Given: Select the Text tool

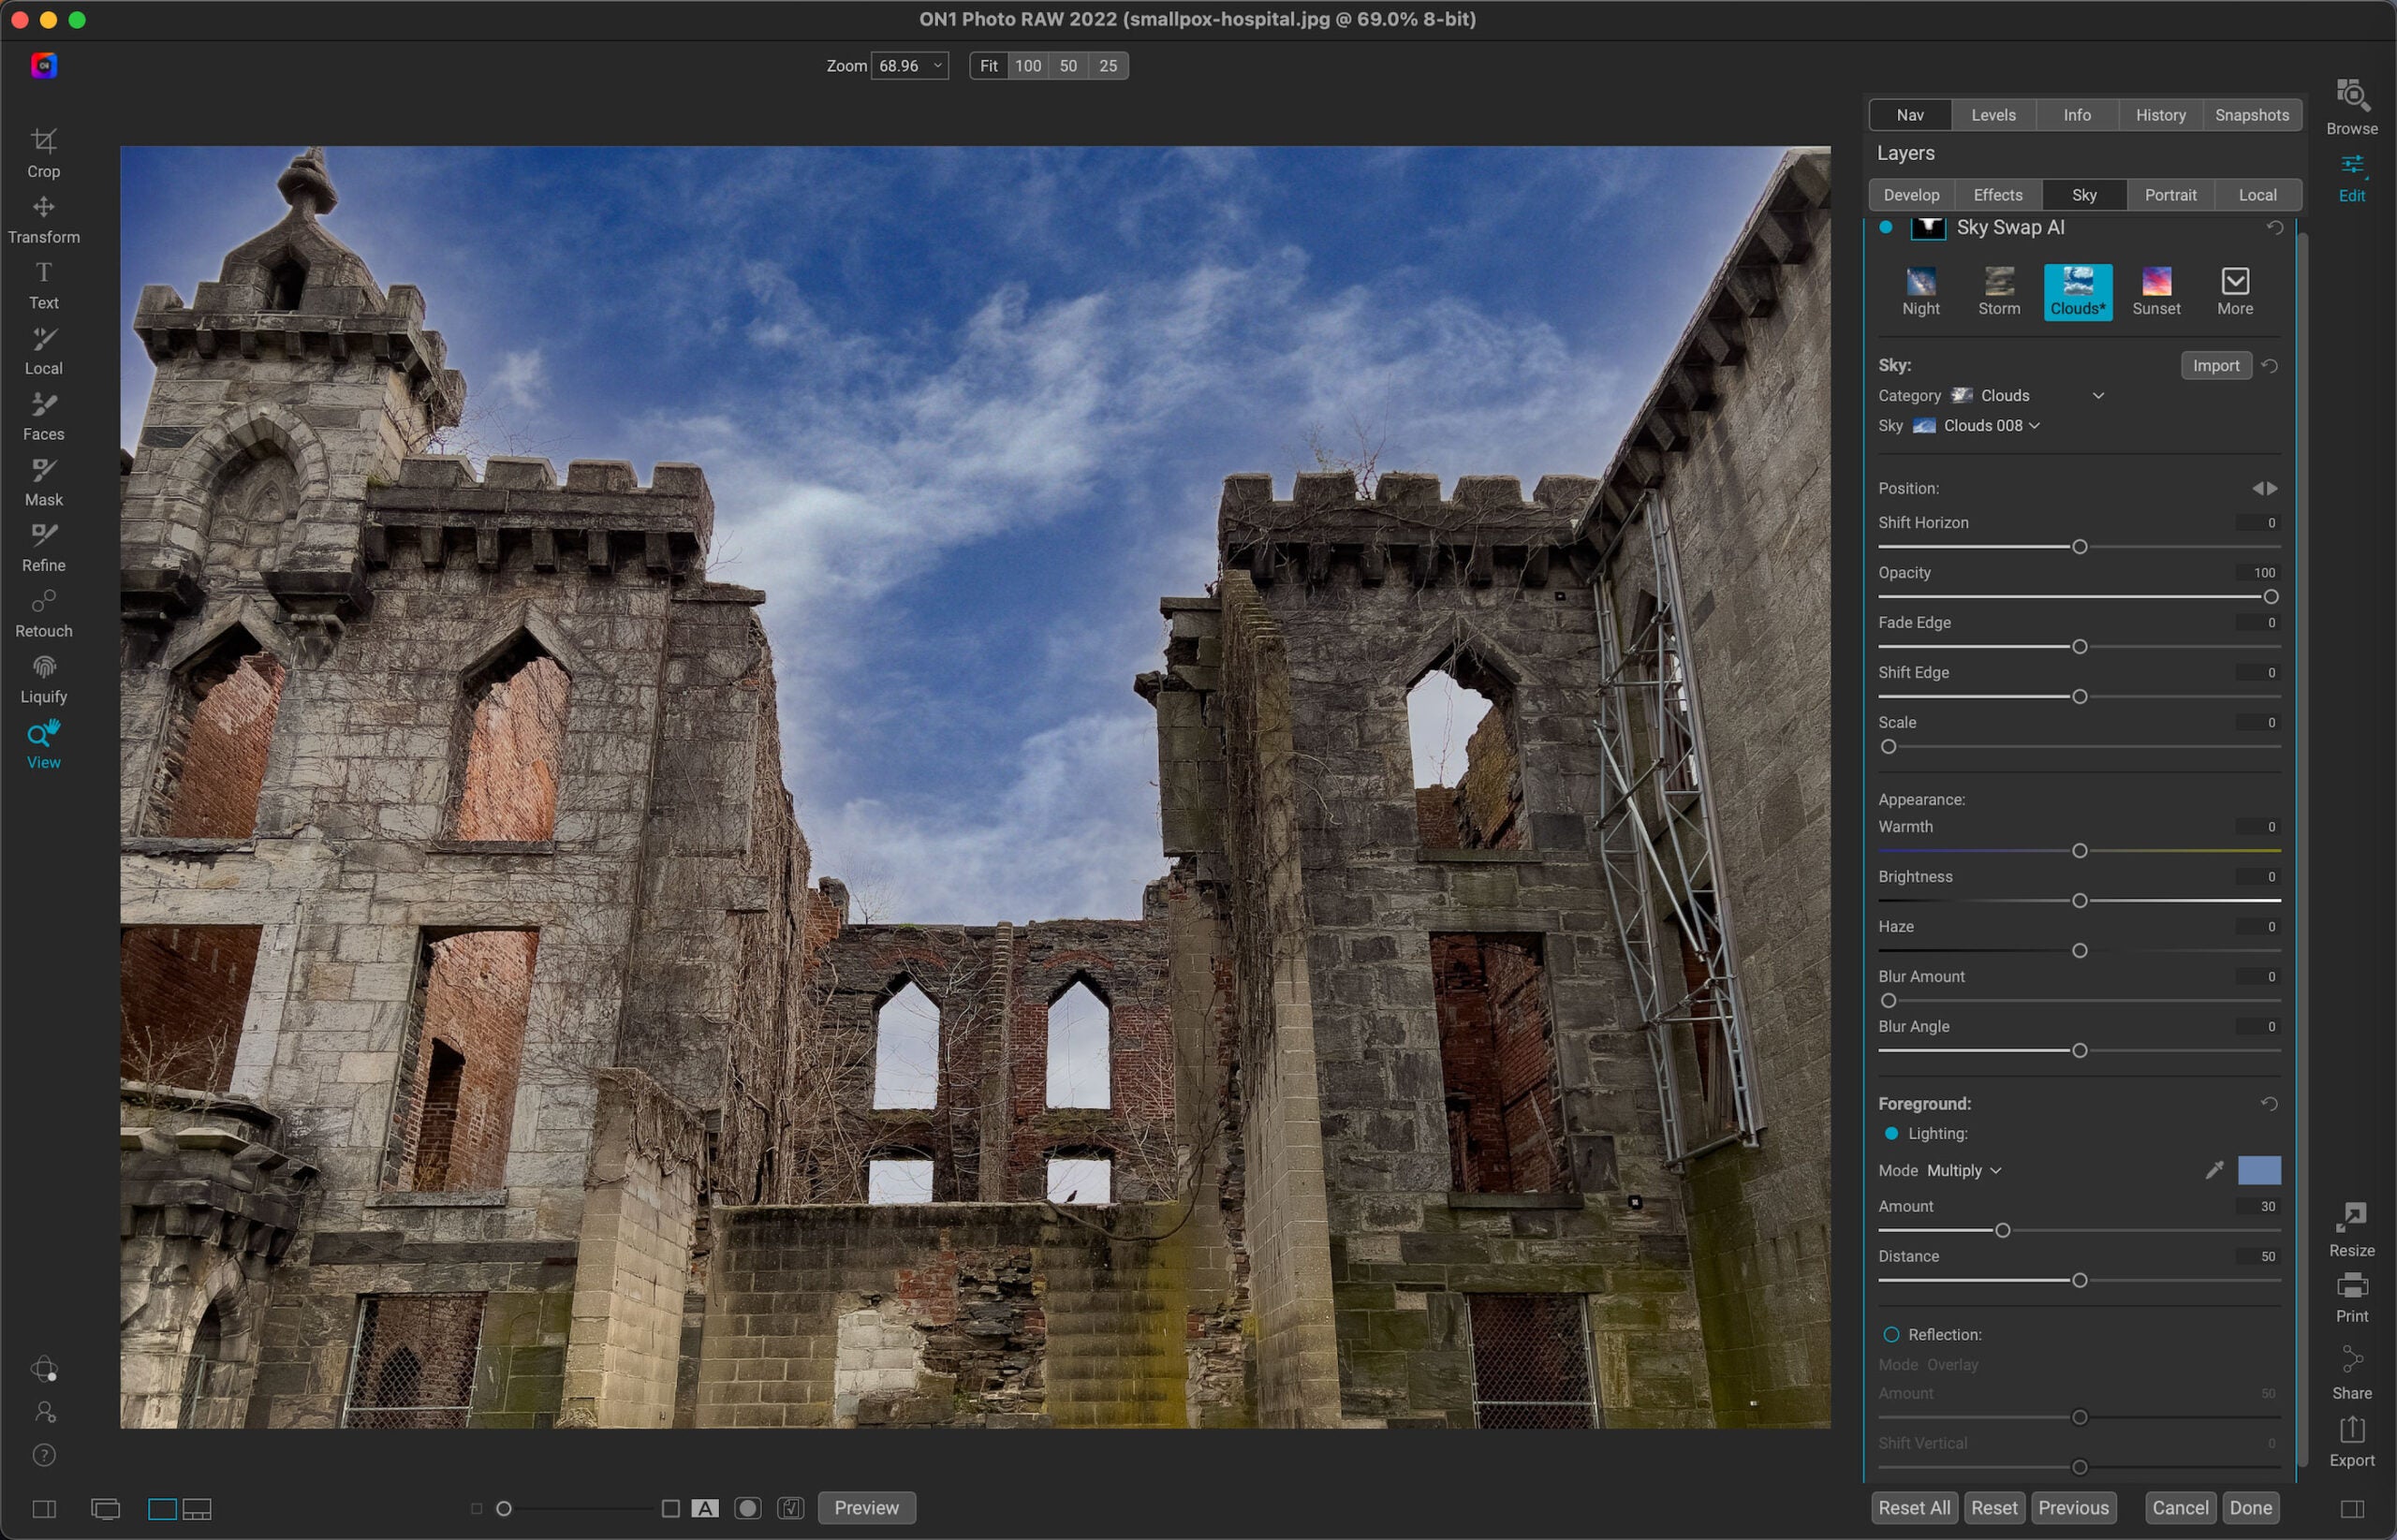Looking at the screenshot, I should [44, 285].
